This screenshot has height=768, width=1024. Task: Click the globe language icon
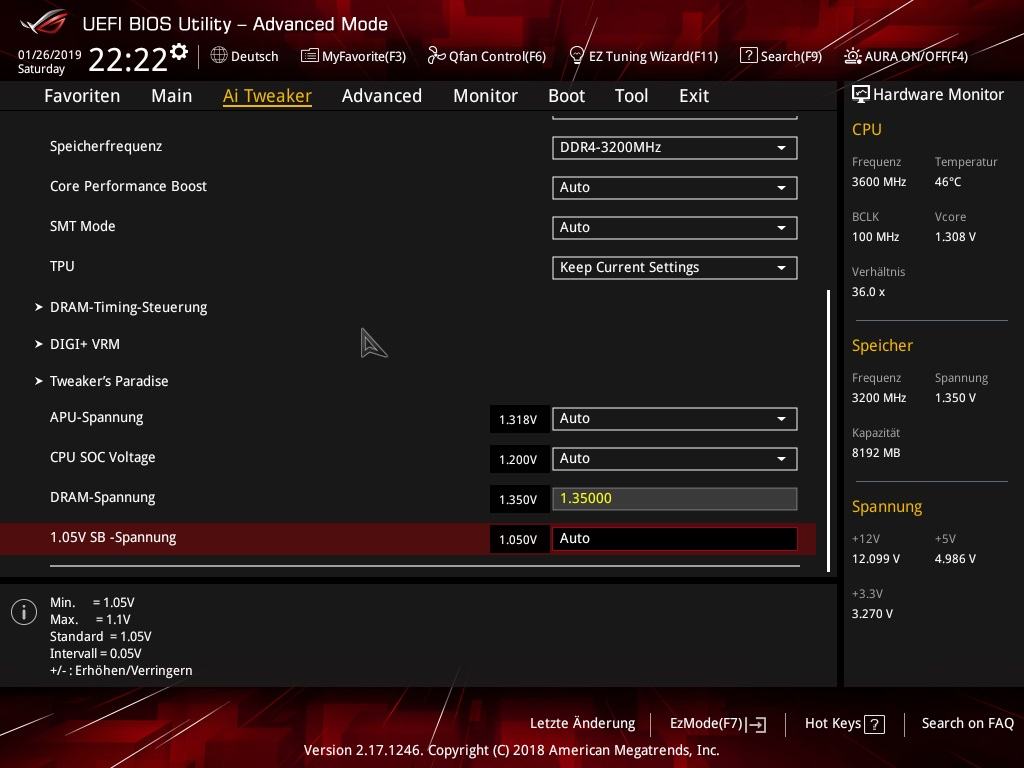pyautogui.click(x=219, y=56)
